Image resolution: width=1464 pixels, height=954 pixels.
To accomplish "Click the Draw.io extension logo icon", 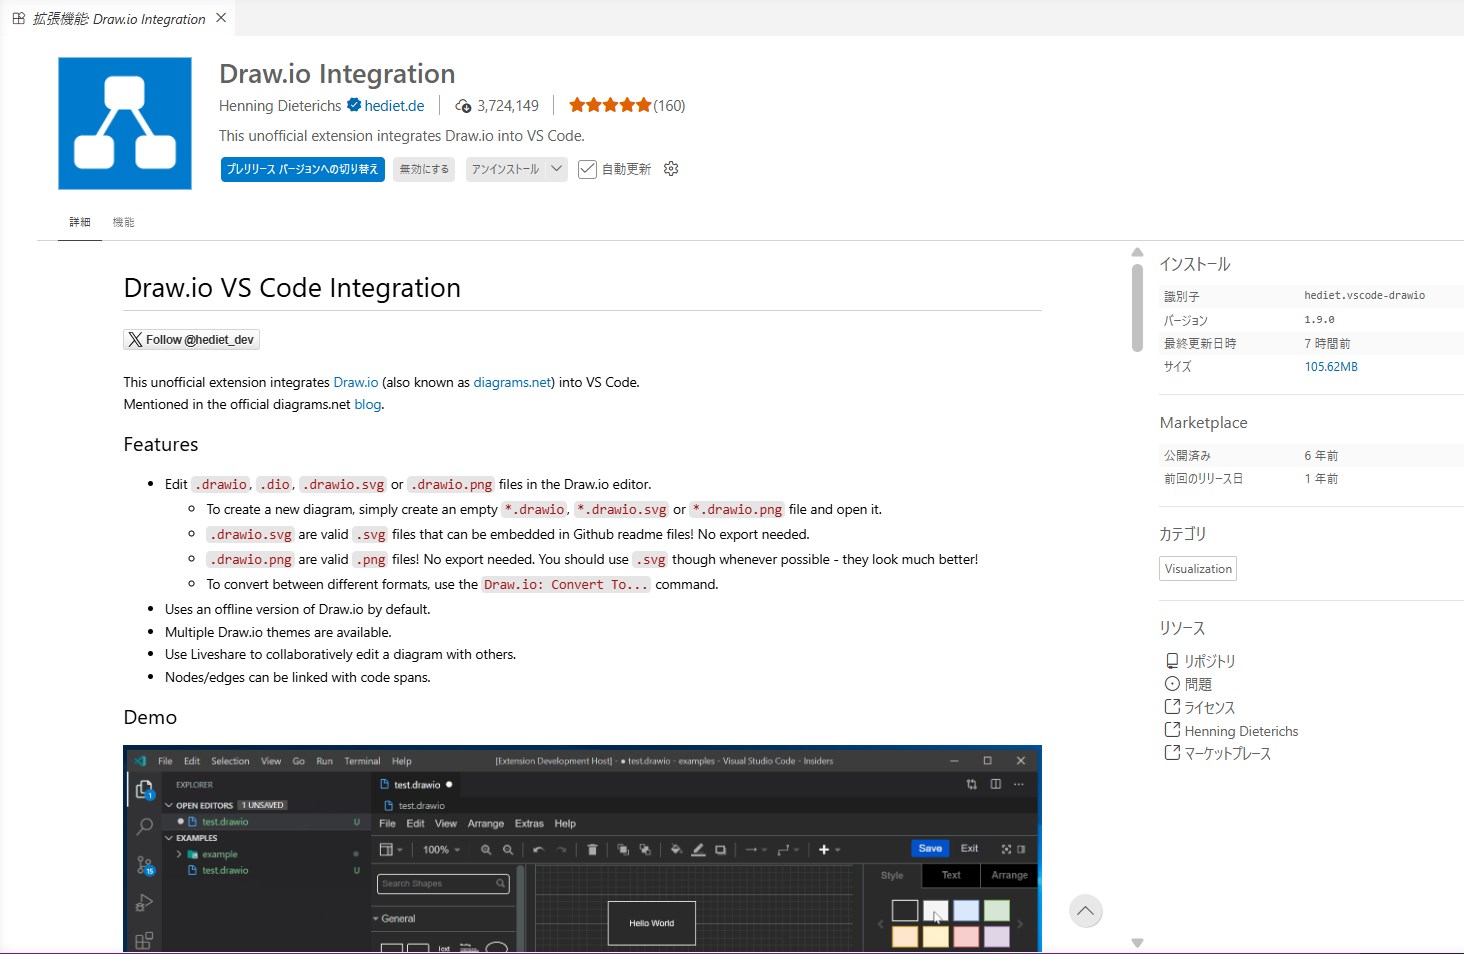I will [x=125, y=123].
